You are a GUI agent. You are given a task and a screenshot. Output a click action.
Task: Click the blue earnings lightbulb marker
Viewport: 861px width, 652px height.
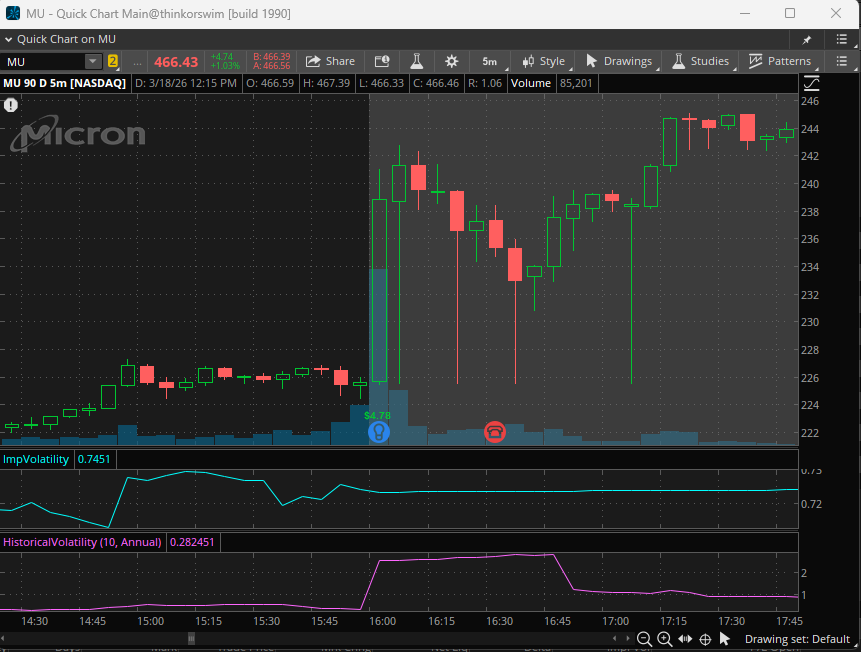pos(378,432)
